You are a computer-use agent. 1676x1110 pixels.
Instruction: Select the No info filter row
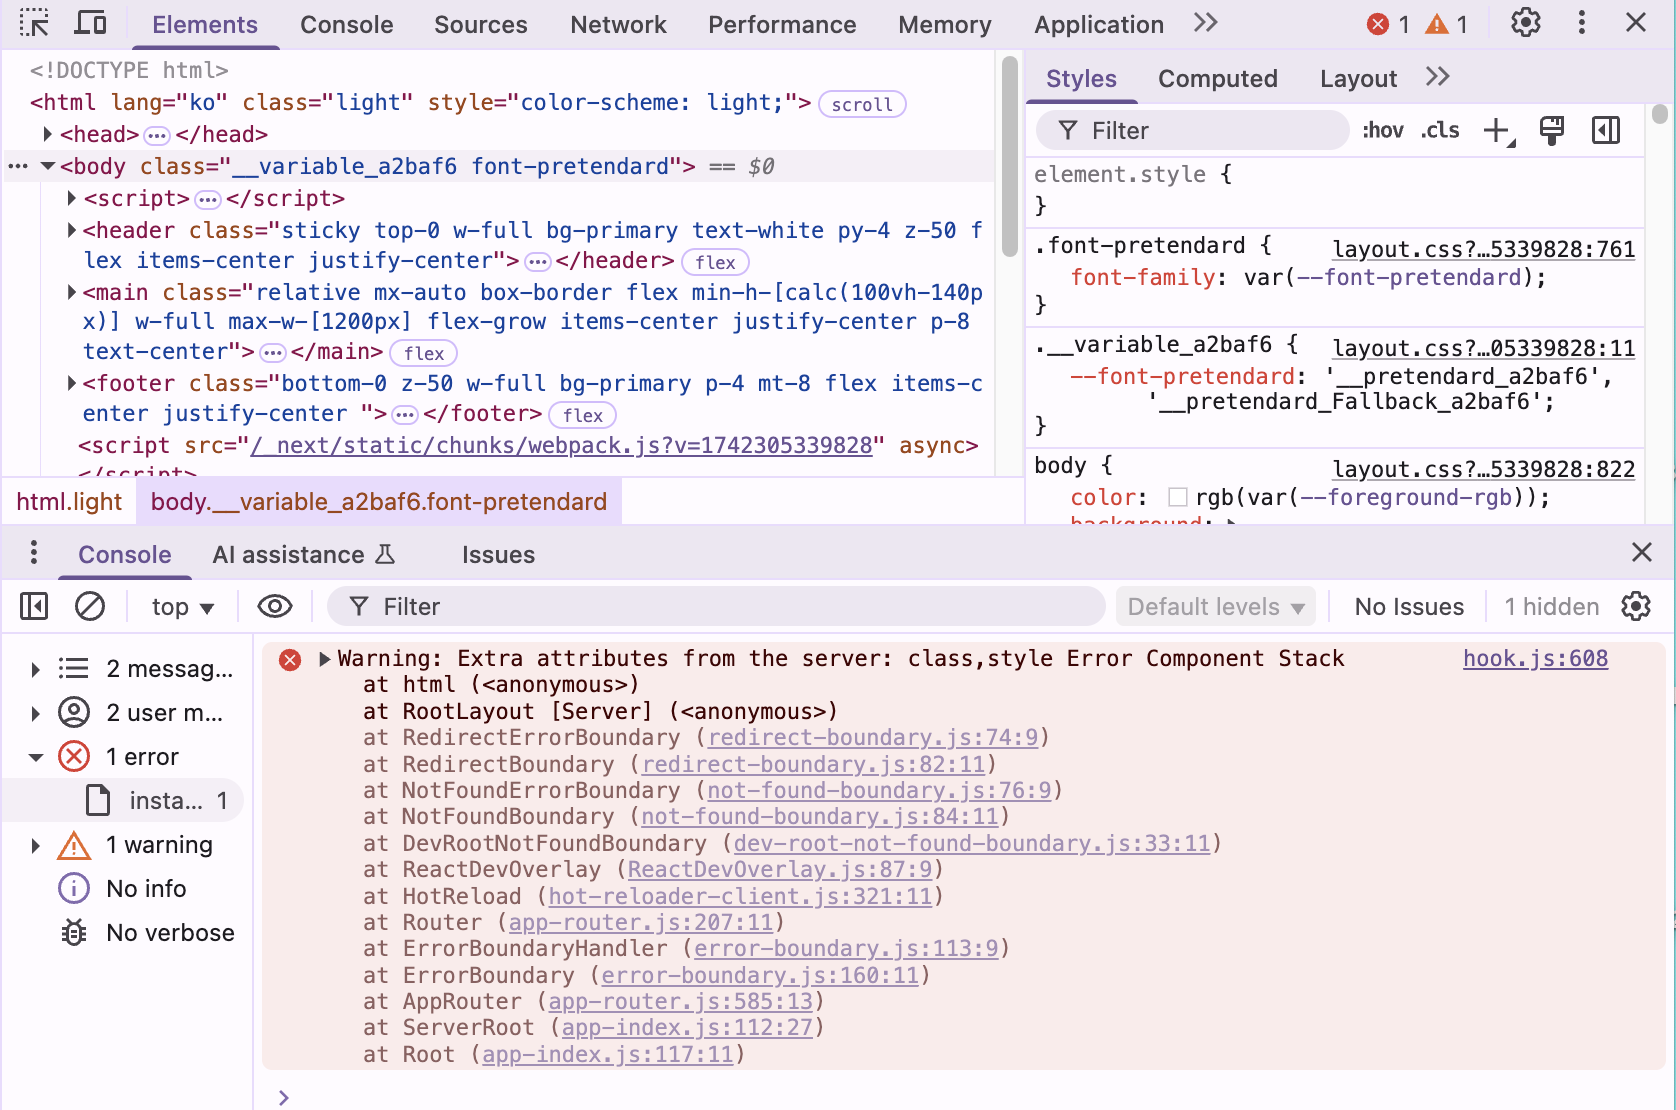(x=124, y=889)
